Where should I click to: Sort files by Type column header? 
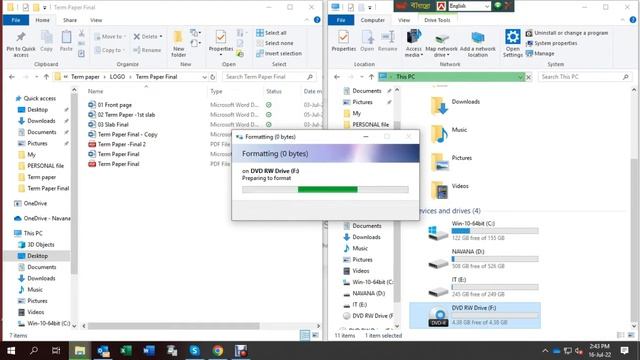pyautogui.click(x=216, y=91)
